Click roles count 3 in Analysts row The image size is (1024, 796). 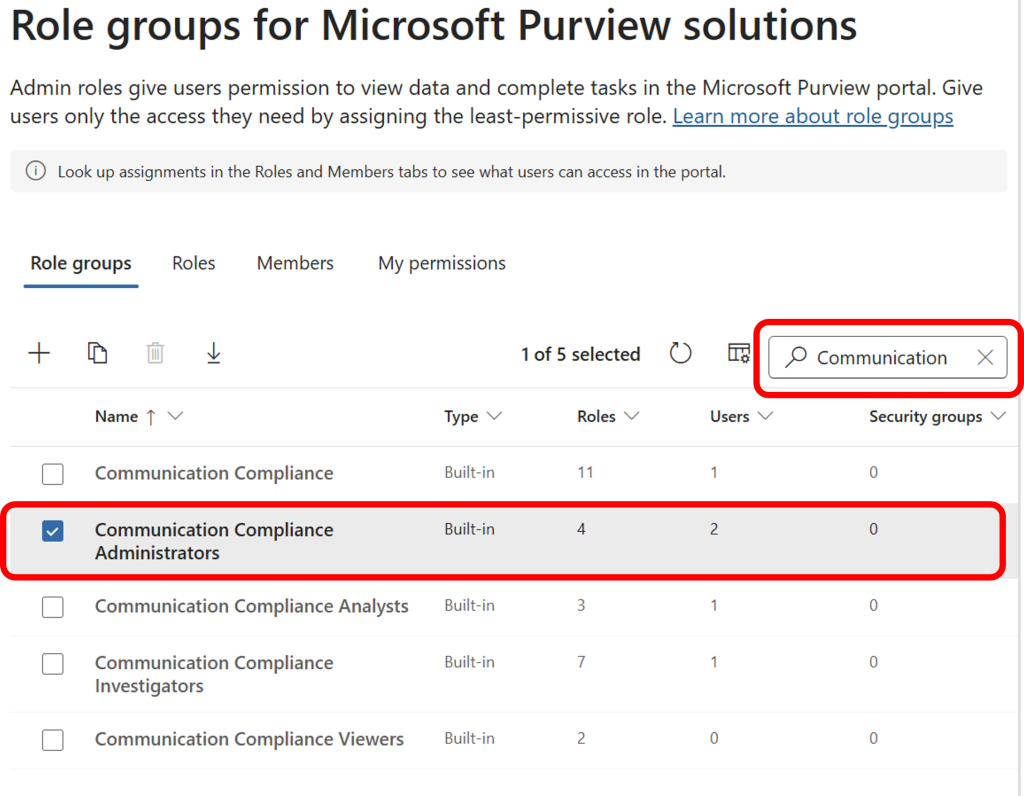coord(581,605)
